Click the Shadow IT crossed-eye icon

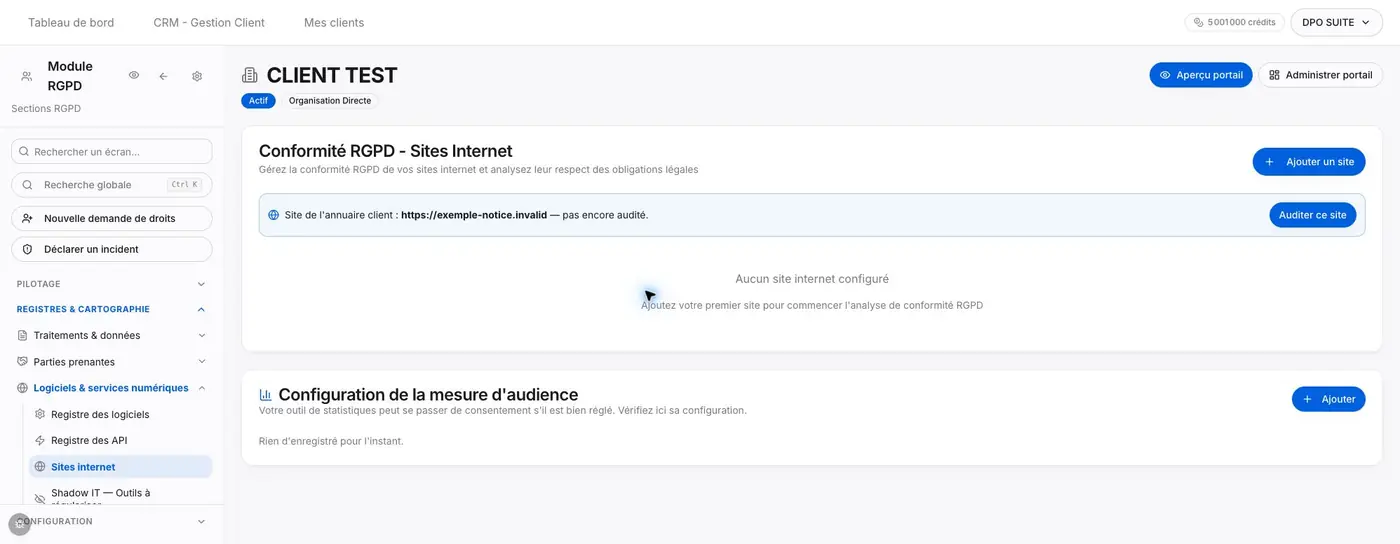tap(40, 497)
